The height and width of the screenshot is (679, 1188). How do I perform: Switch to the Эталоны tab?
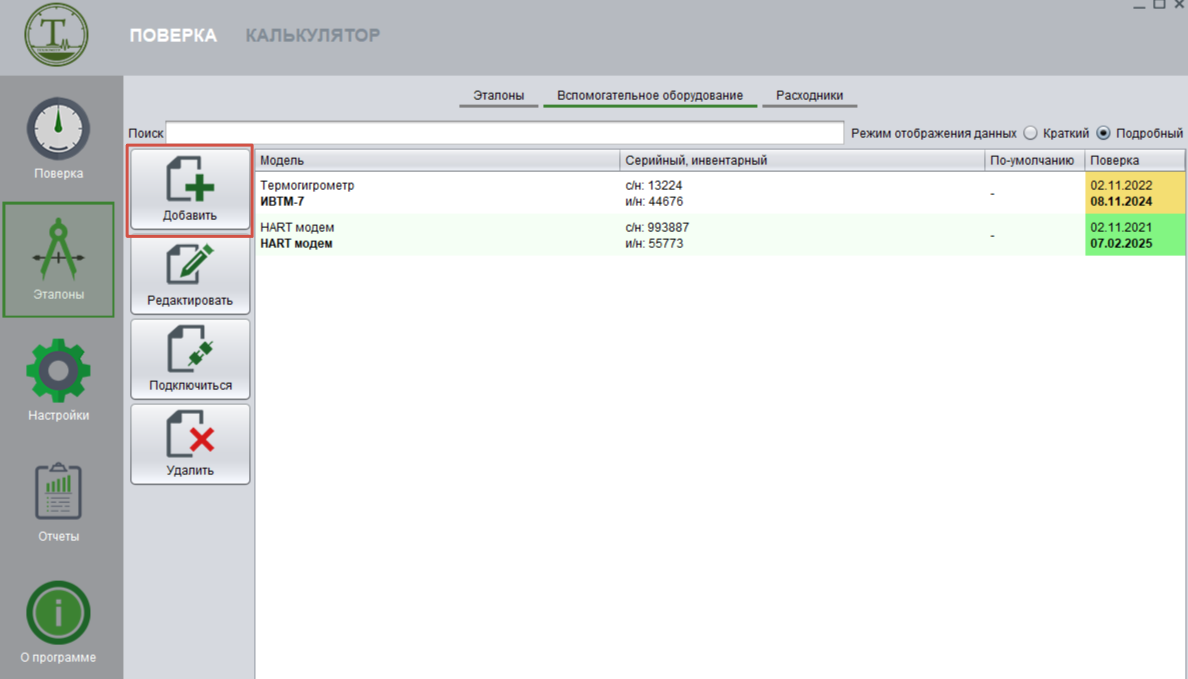point(498,96)
